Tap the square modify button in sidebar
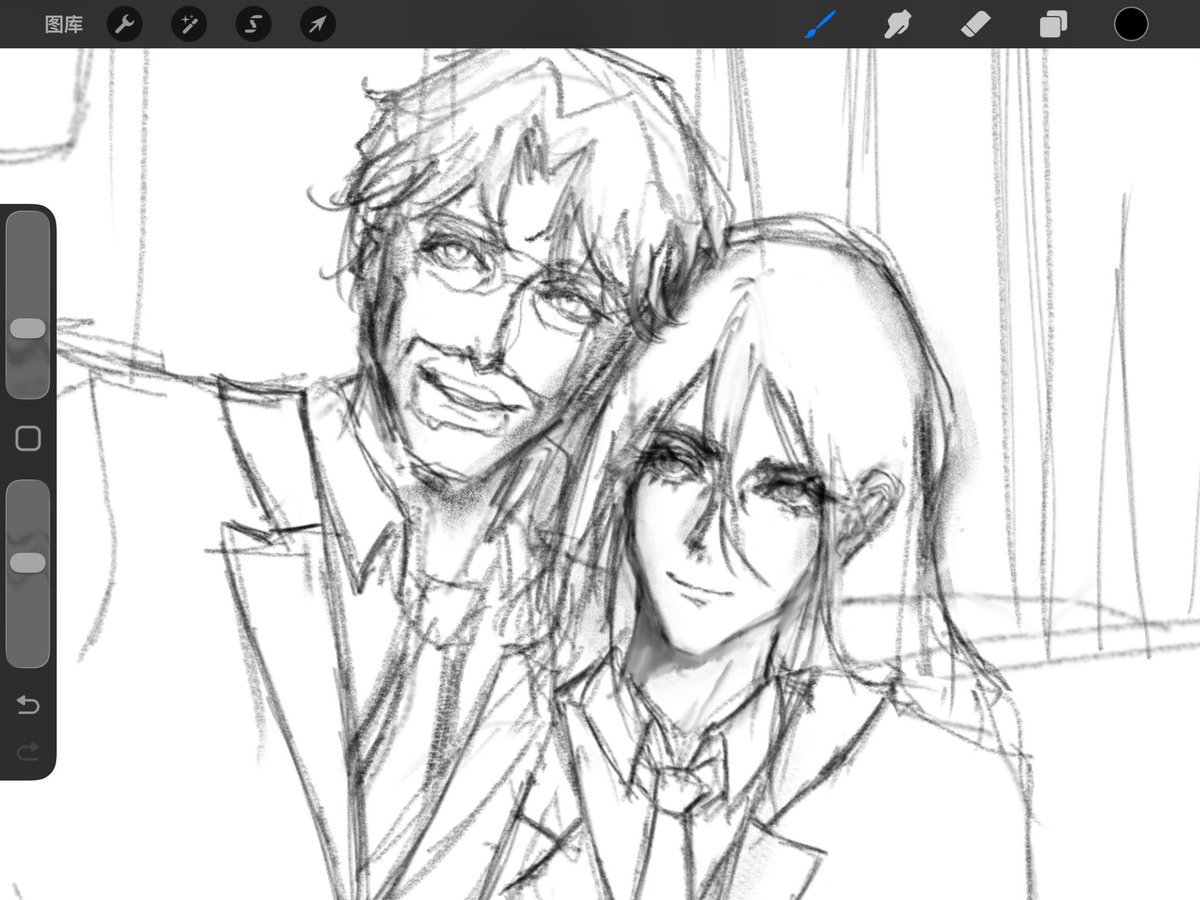1200x900 pixels. coord(28,438)
